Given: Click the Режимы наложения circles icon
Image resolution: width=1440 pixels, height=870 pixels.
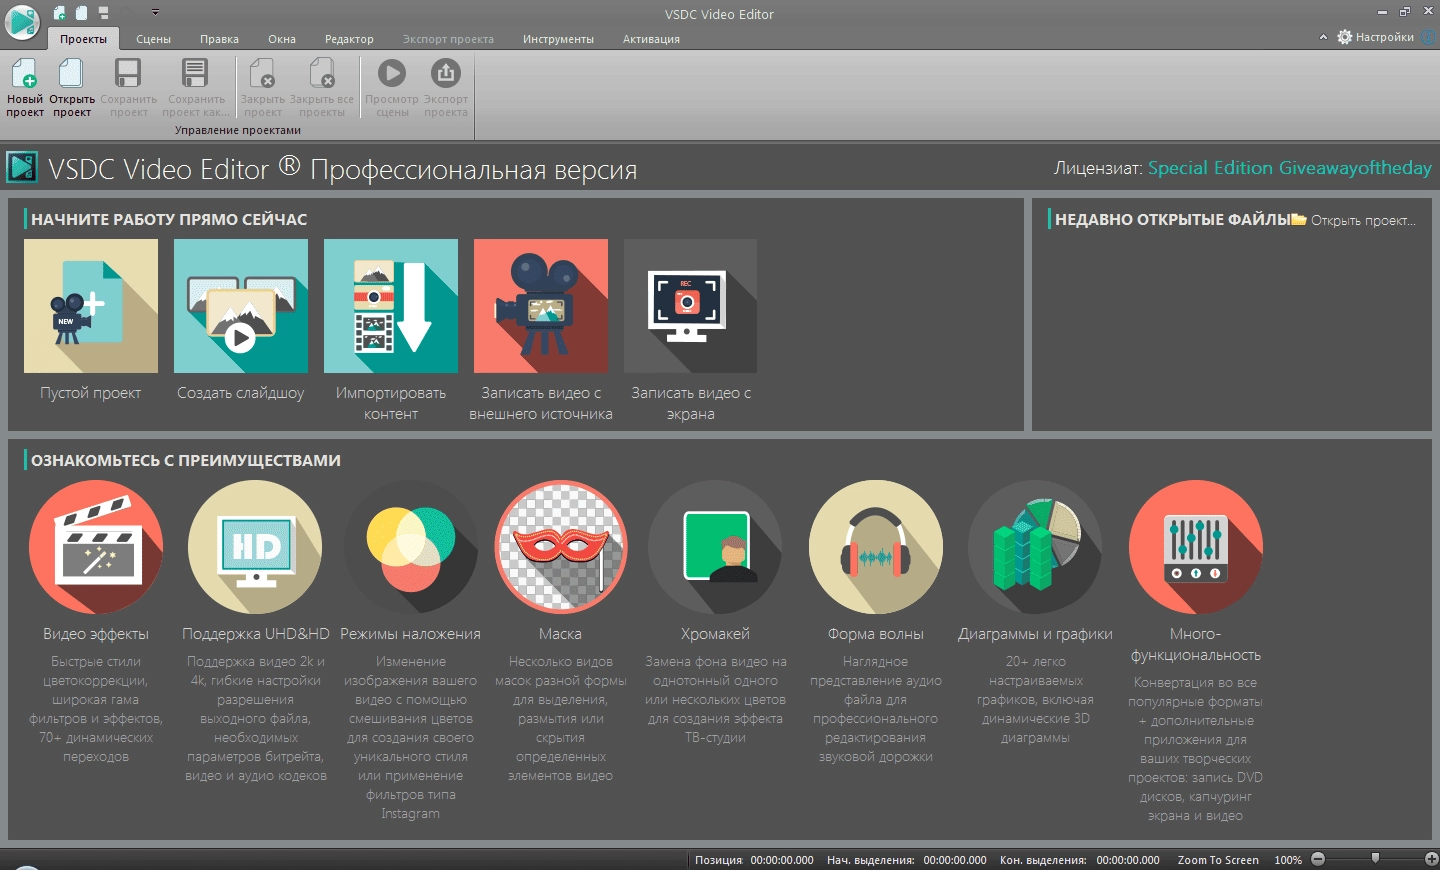Looking at the screenshot, I should tap(410, 547).
